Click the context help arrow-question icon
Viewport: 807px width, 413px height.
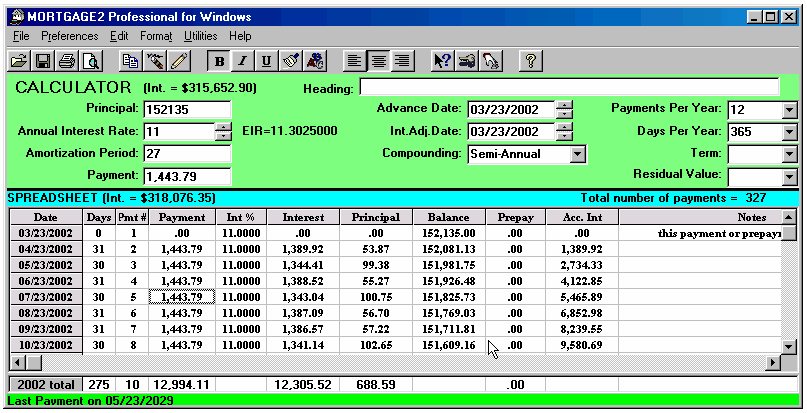point(442,61)
